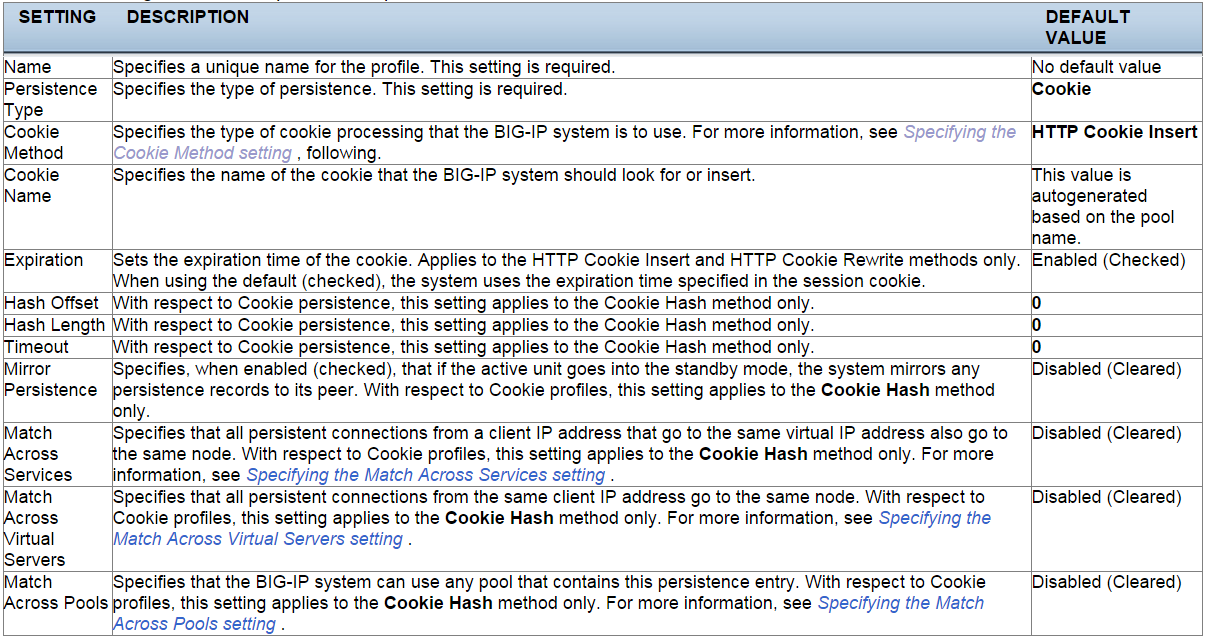This screenshot has width=1206, height=637.
Task: Select the bold Cookie default value cell
Action: click(x=1061, y=89)
